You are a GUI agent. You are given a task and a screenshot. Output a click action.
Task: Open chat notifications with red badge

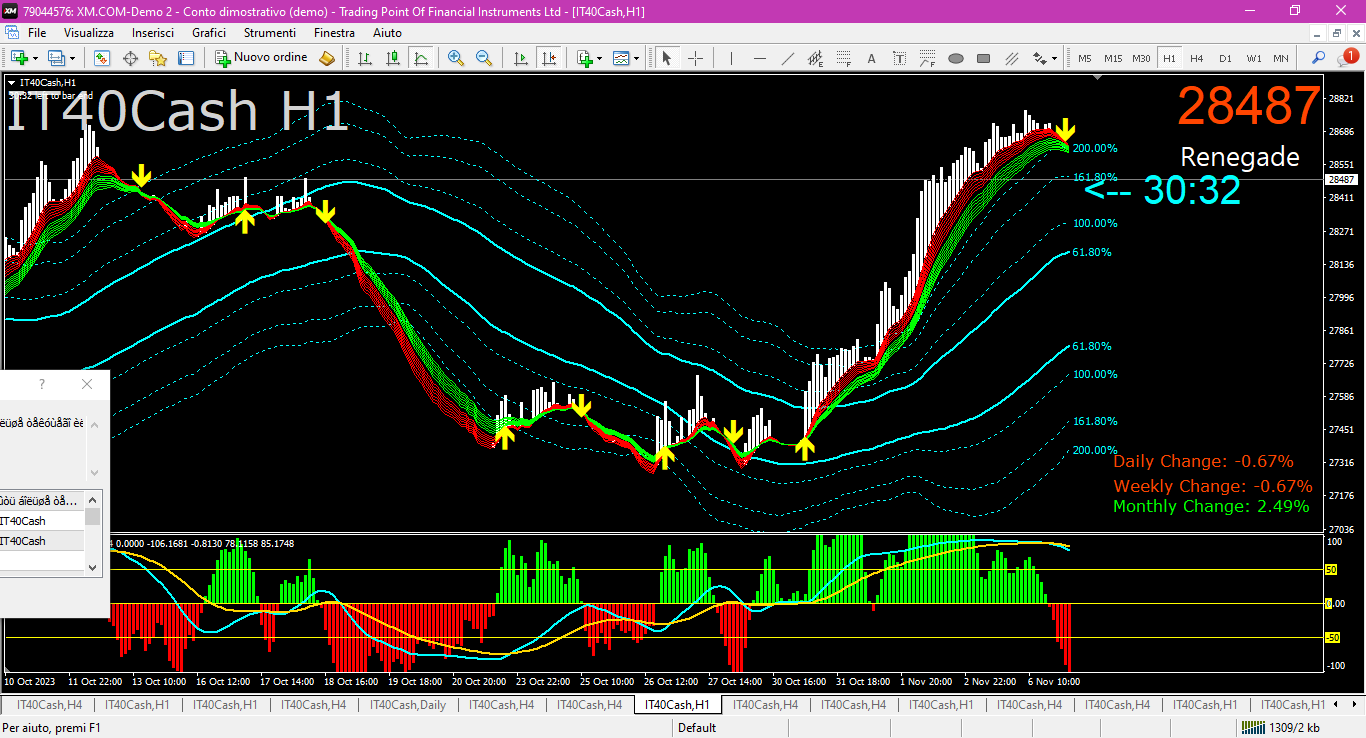click(1347, 57)
